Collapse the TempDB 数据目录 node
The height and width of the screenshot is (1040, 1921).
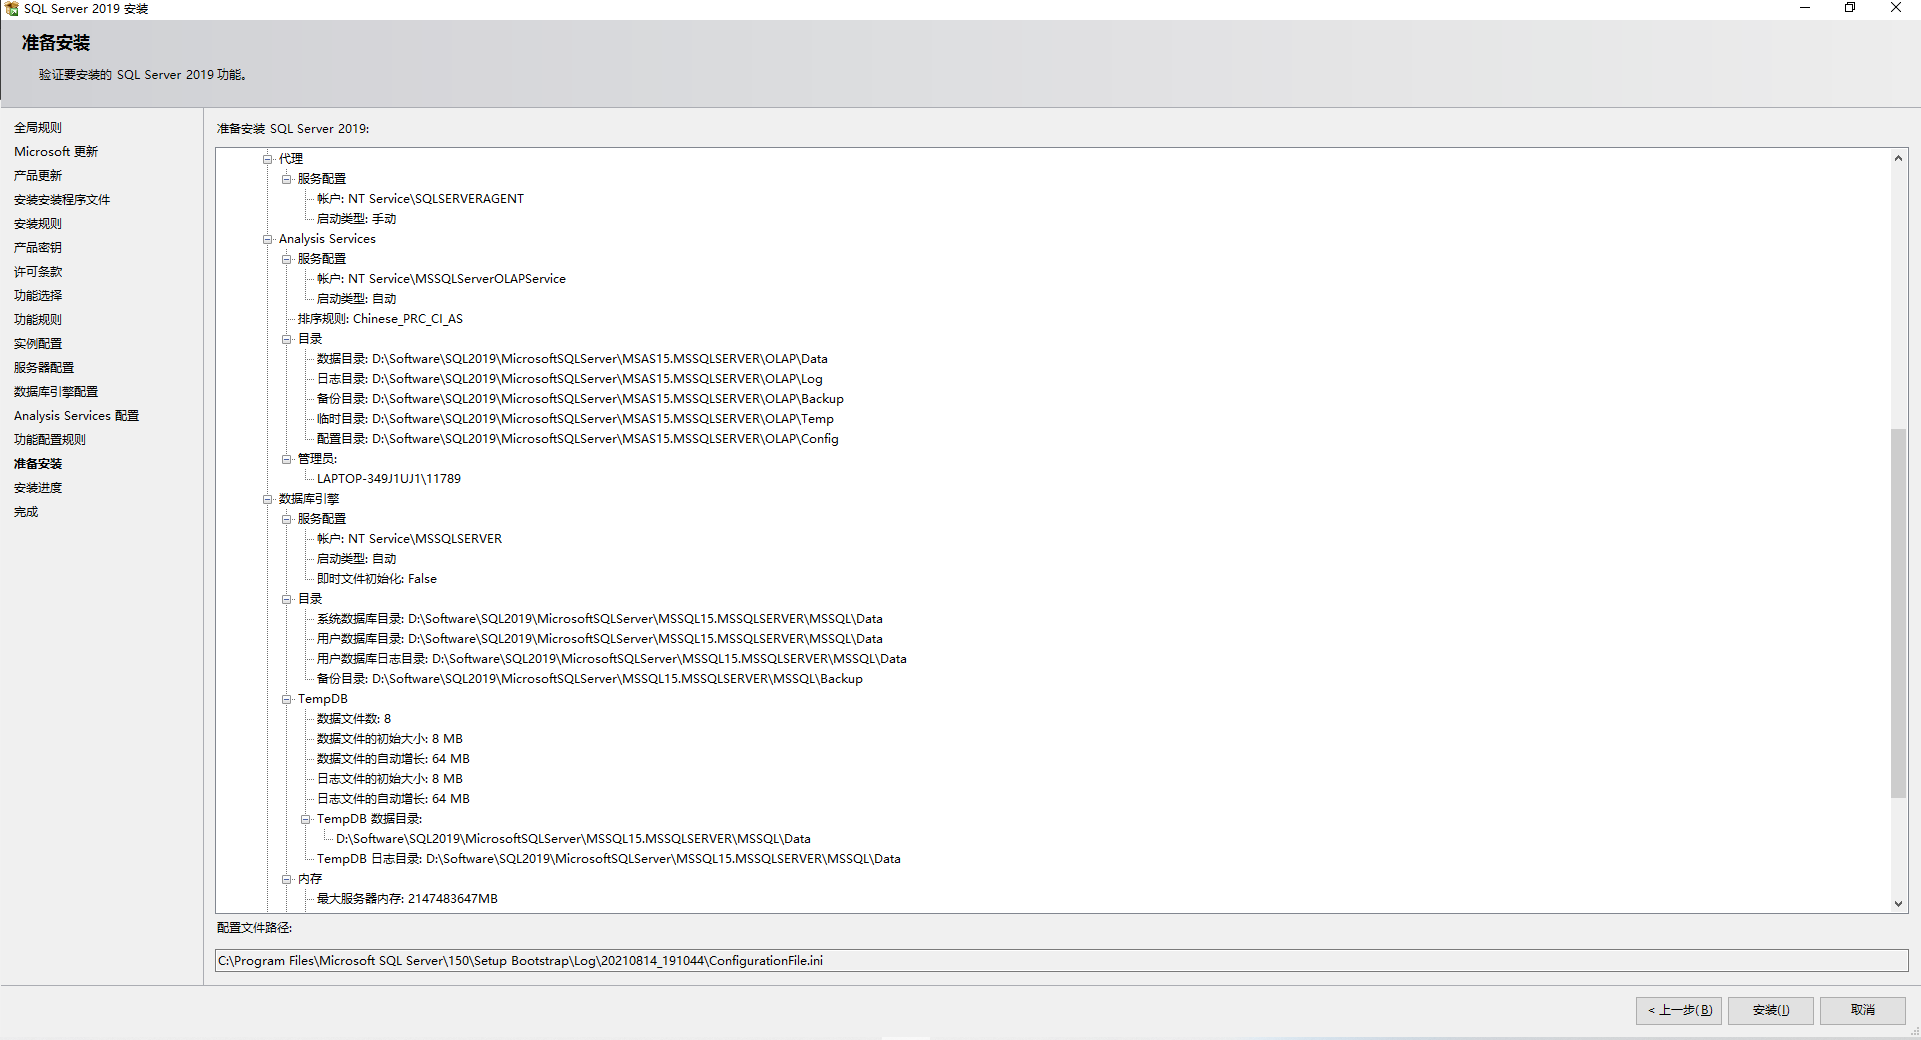[x=306, y=818]
